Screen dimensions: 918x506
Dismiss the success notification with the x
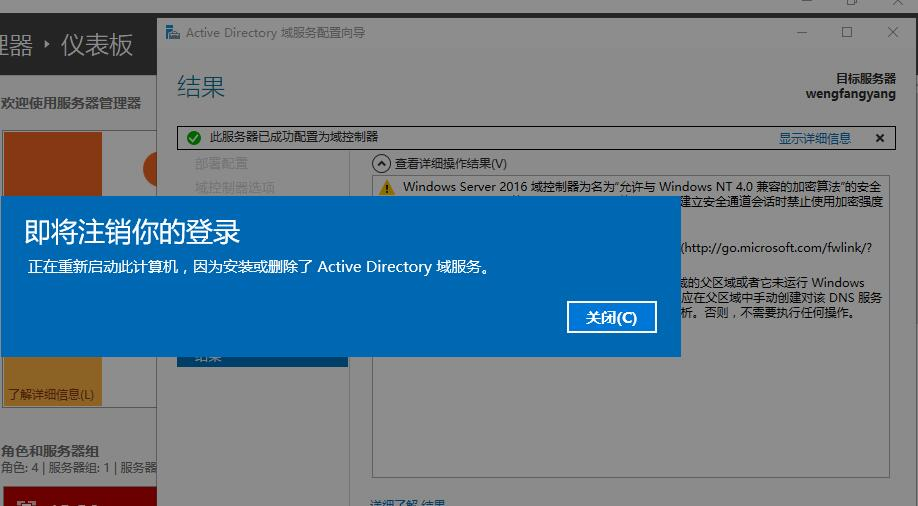[879, 138]
